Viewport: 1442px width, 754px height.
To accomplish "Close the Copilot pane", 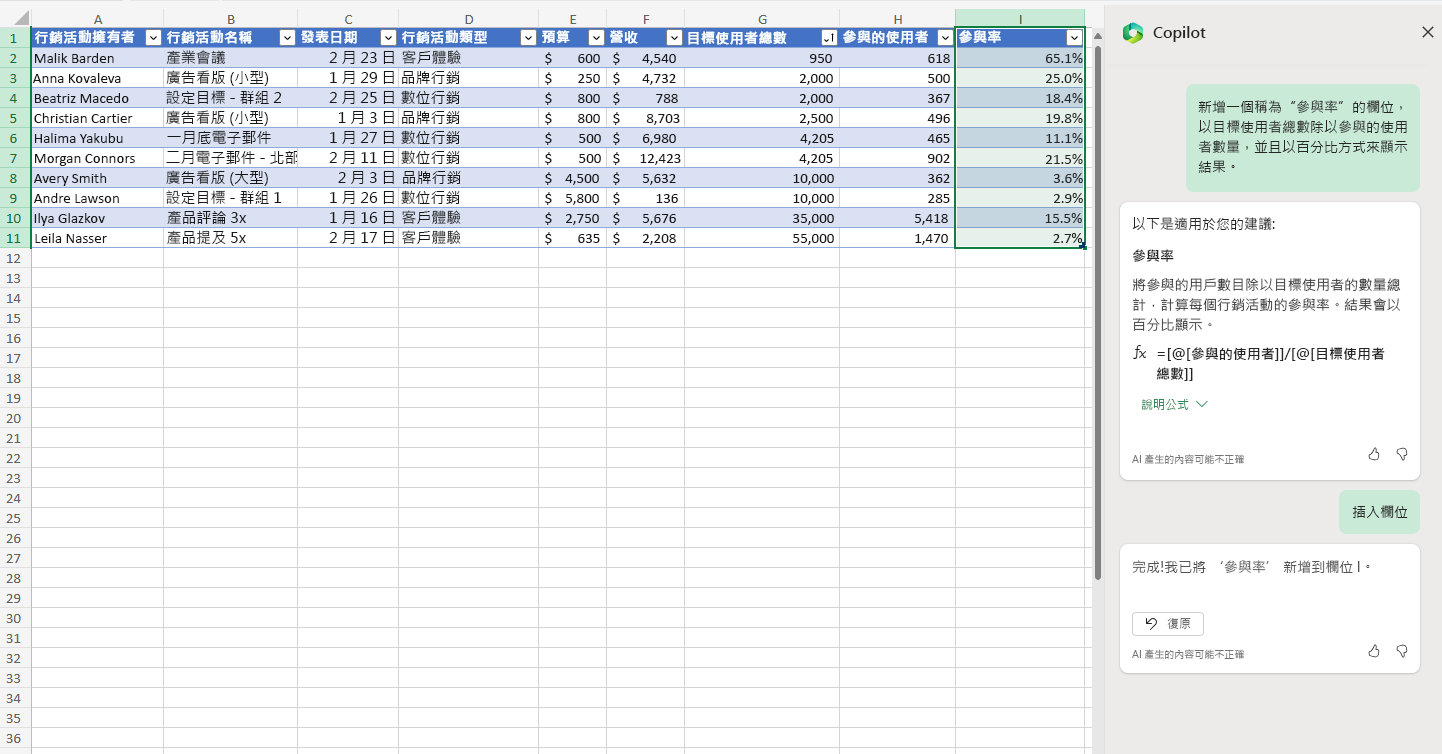I will (1427, 32).
